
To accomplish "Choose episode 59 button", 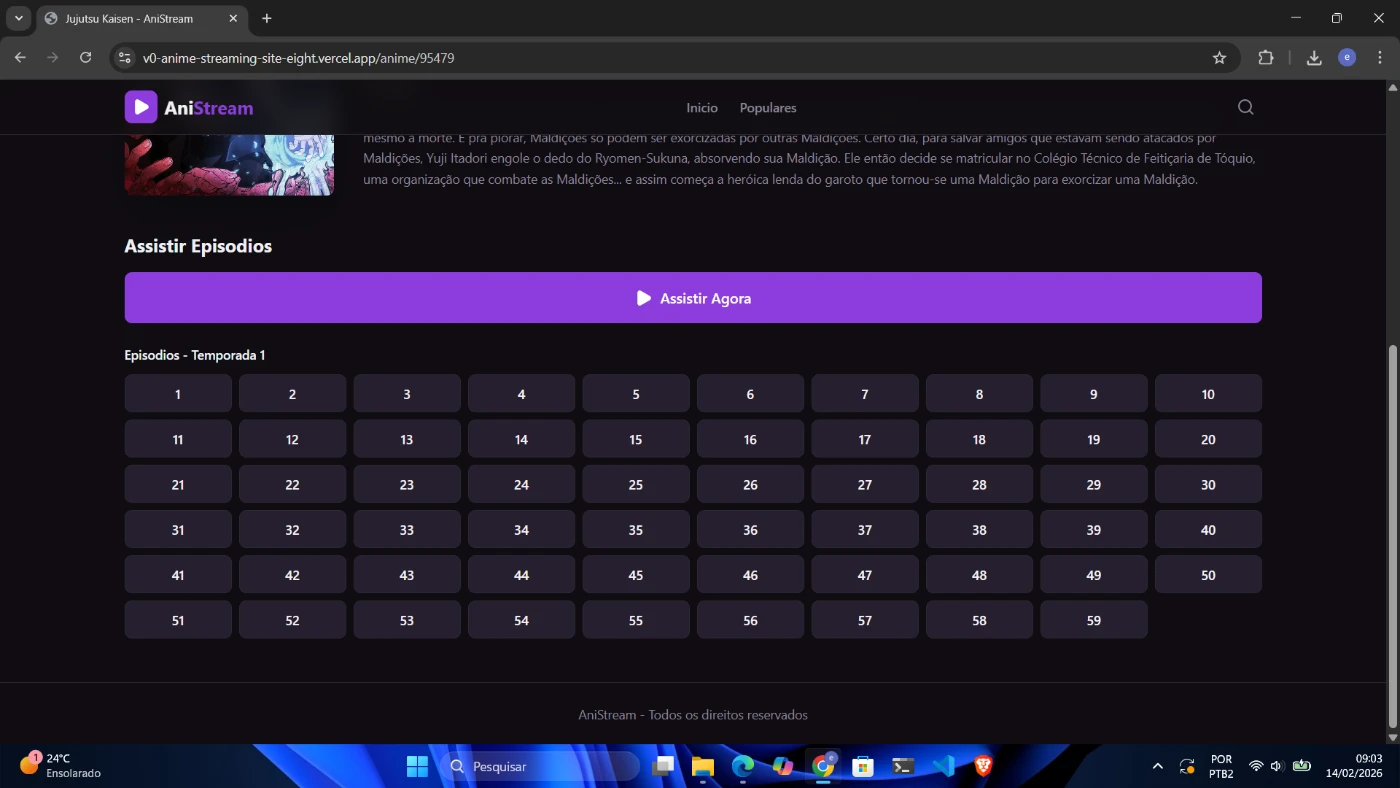I will (1093, 620).
